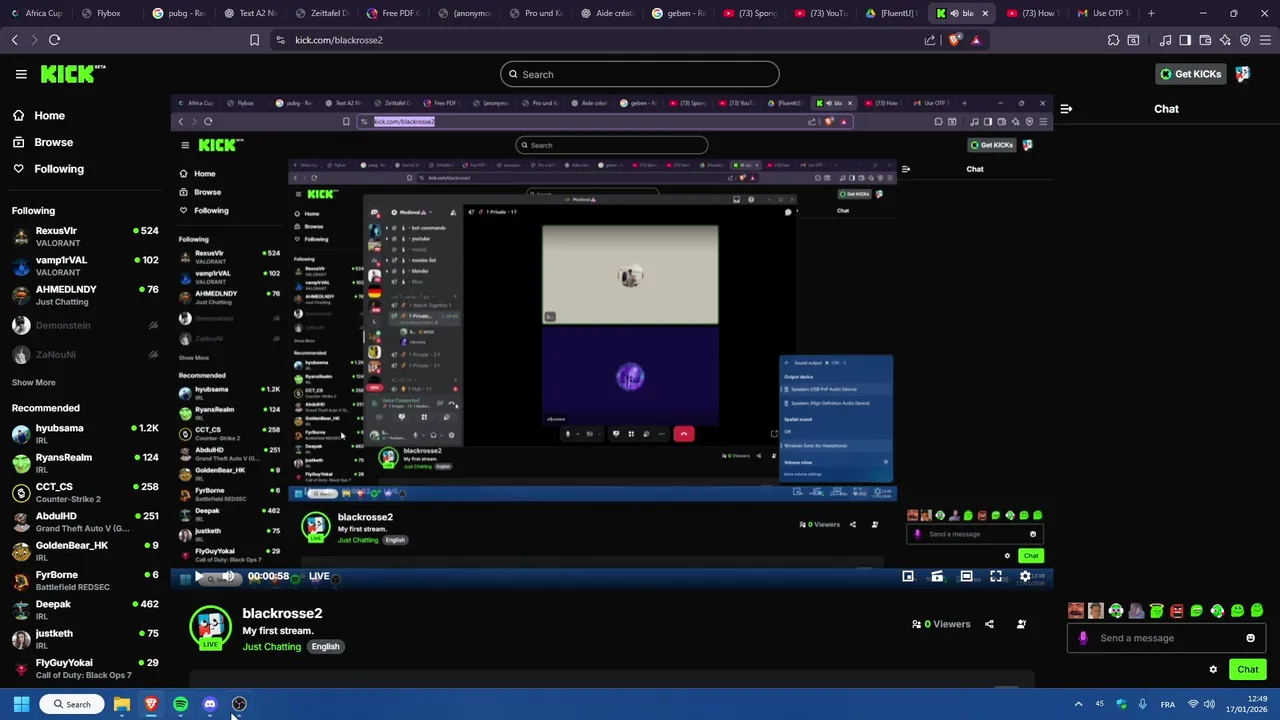
Task: Open GoldenBear_HK recommended channel
Action: pos(85,551)
